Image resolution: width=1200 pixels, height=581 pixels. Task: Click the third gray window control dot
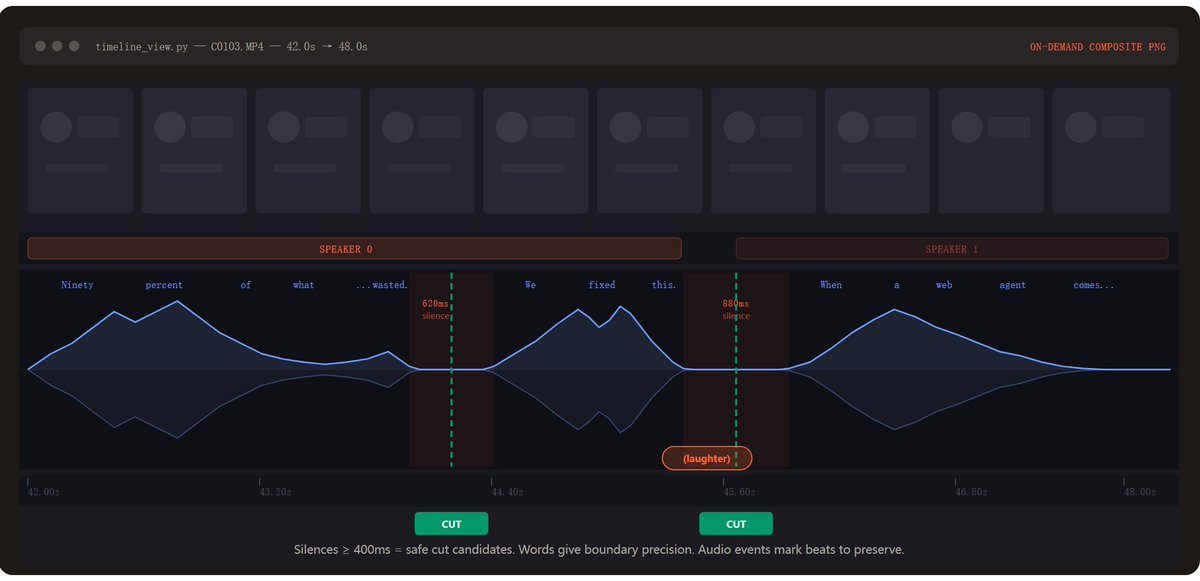tap(74, 46)
